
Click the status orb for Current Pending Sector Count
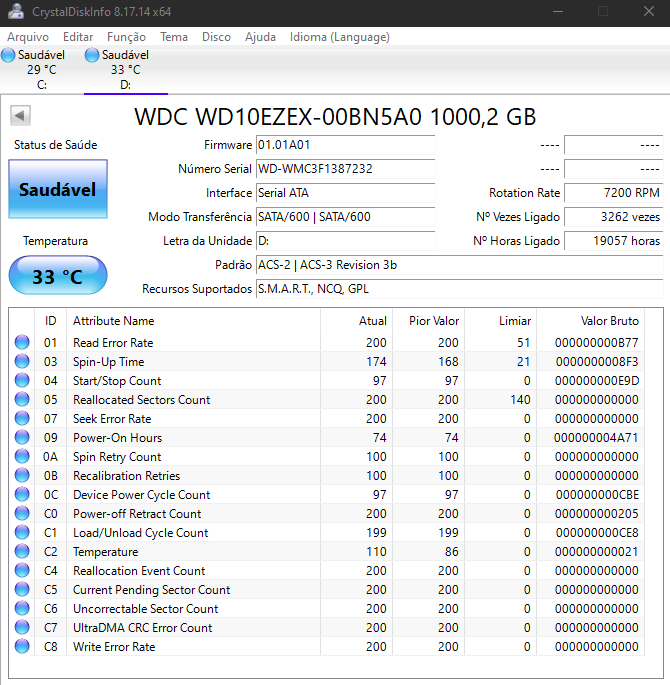click(22, 589)
